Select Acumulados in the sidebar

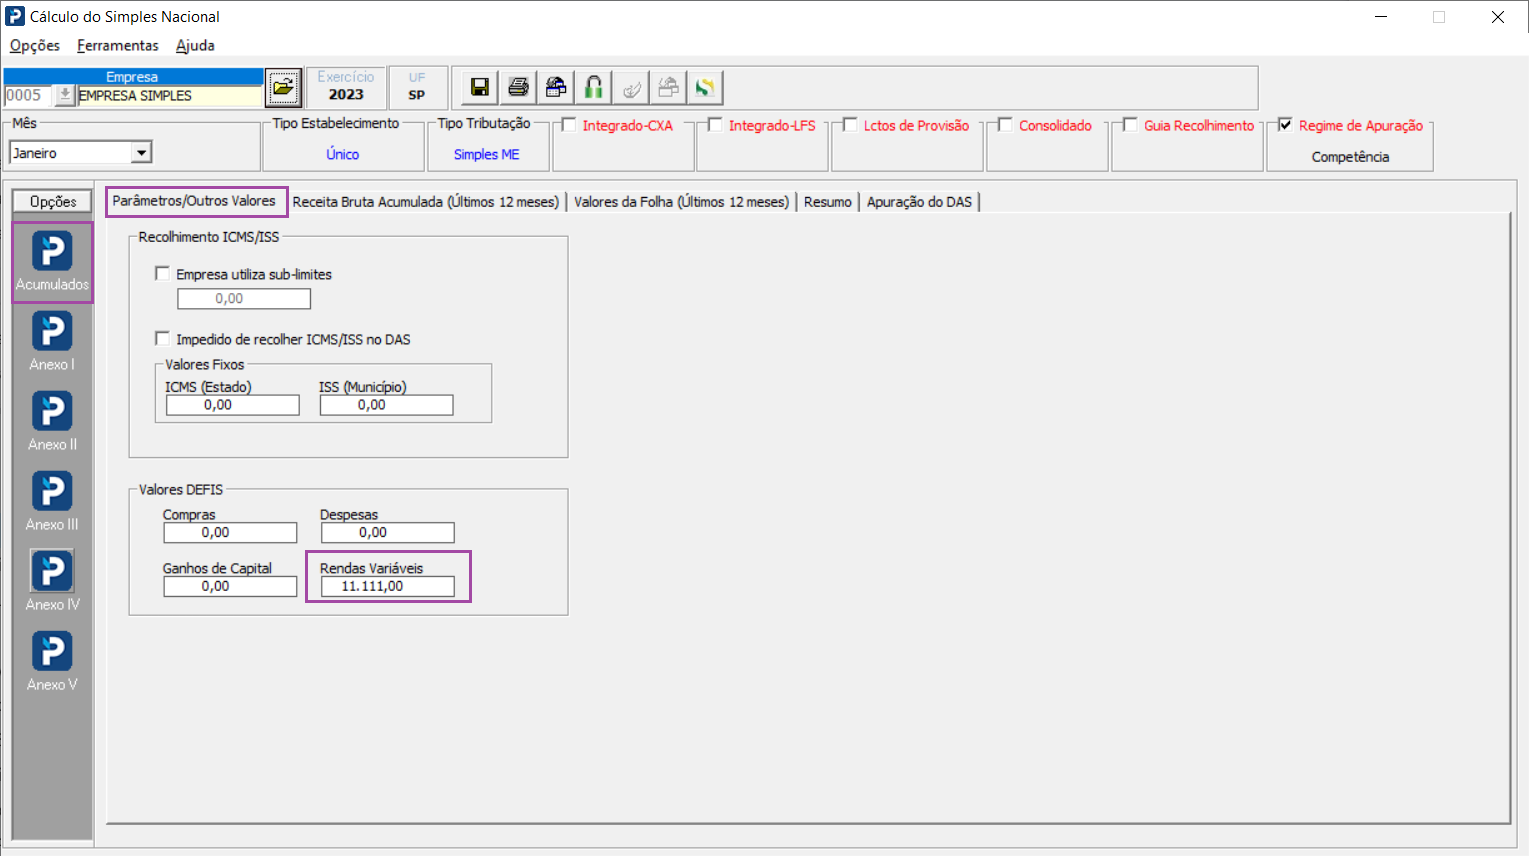[x=52, y=261]
